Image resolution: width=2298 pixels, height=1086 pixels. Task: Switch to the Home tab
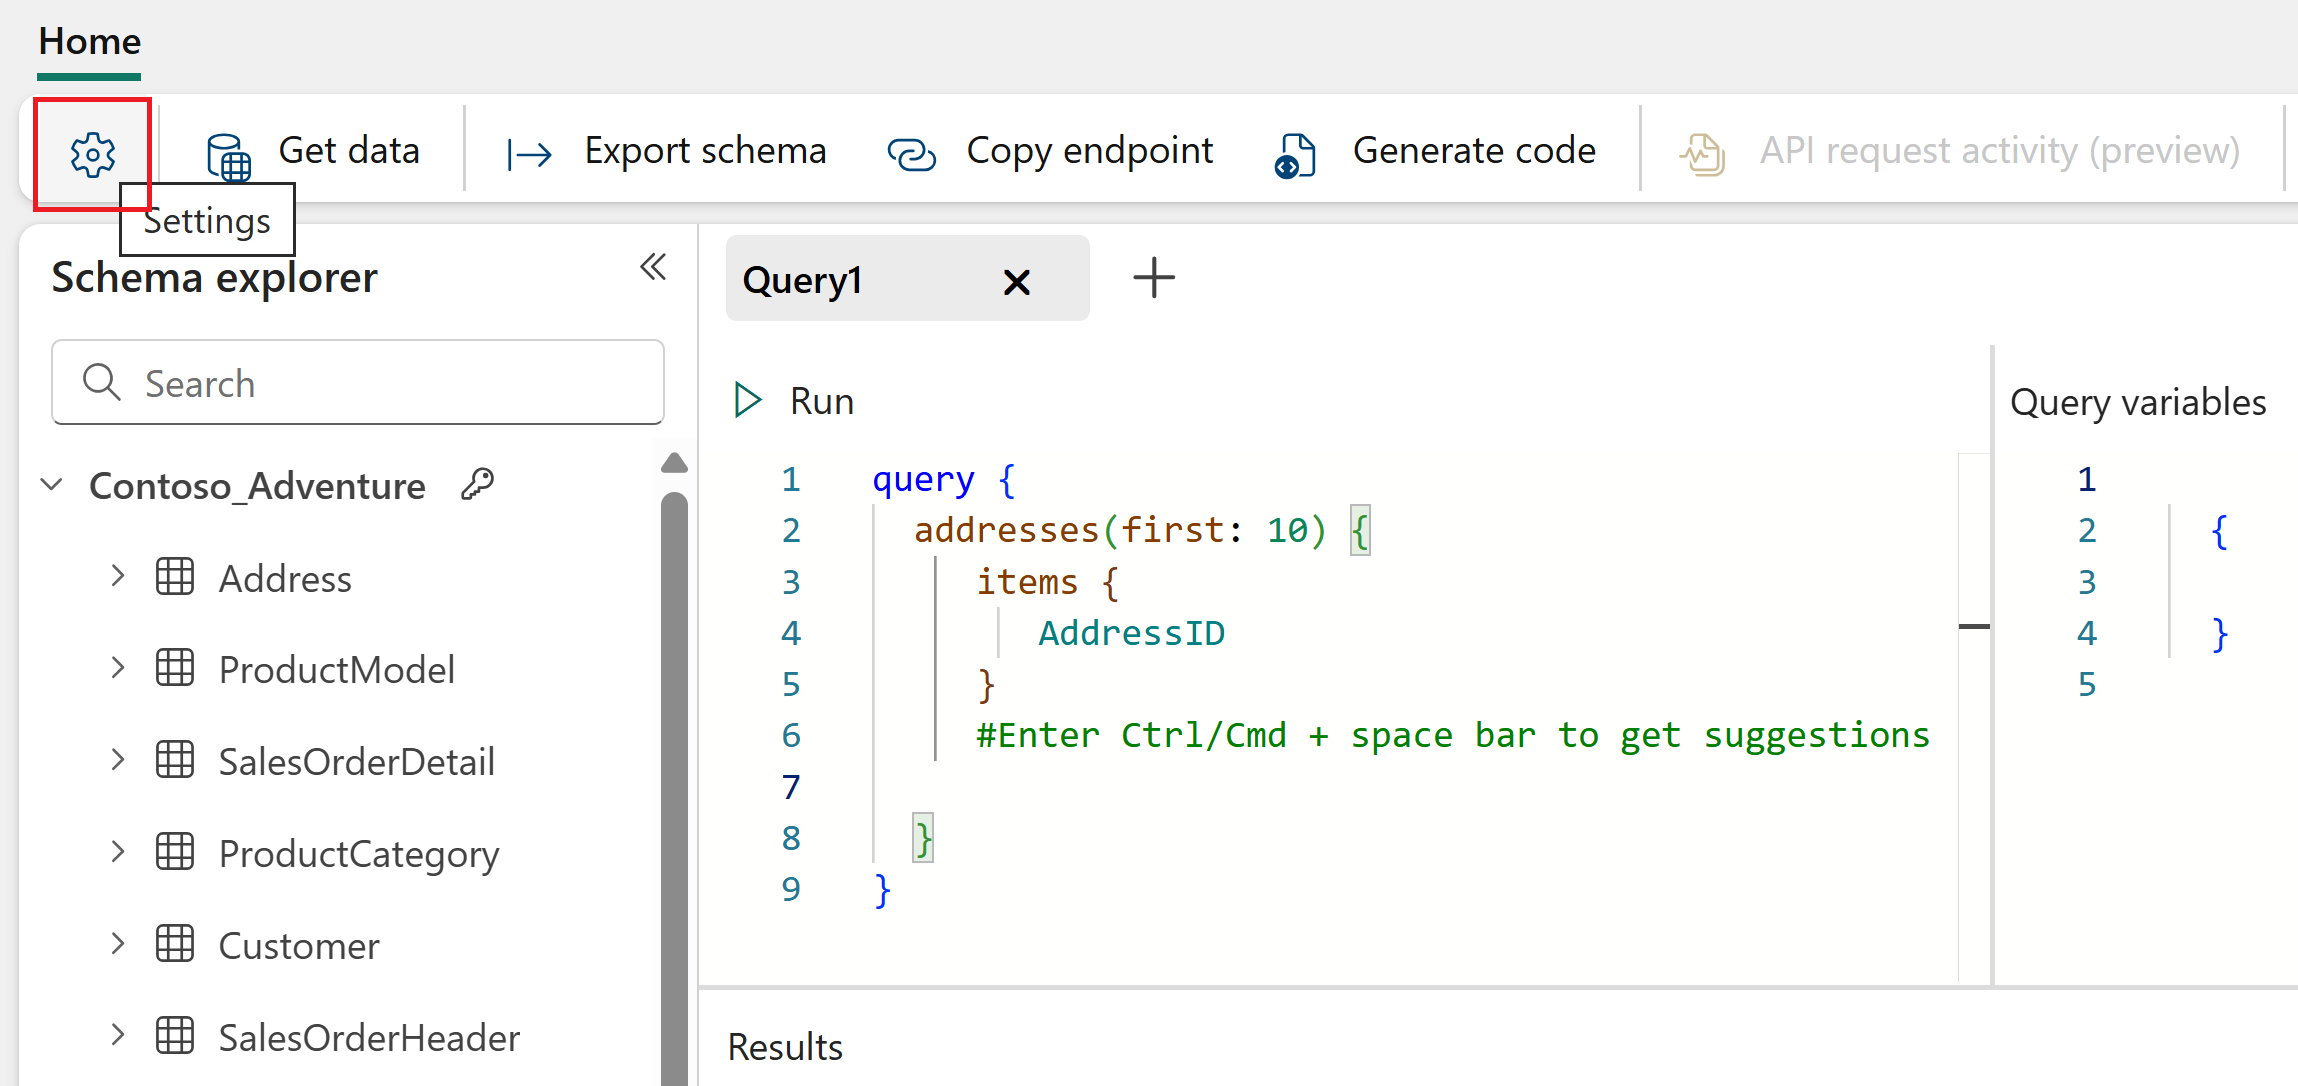click(x=89, y=42)
